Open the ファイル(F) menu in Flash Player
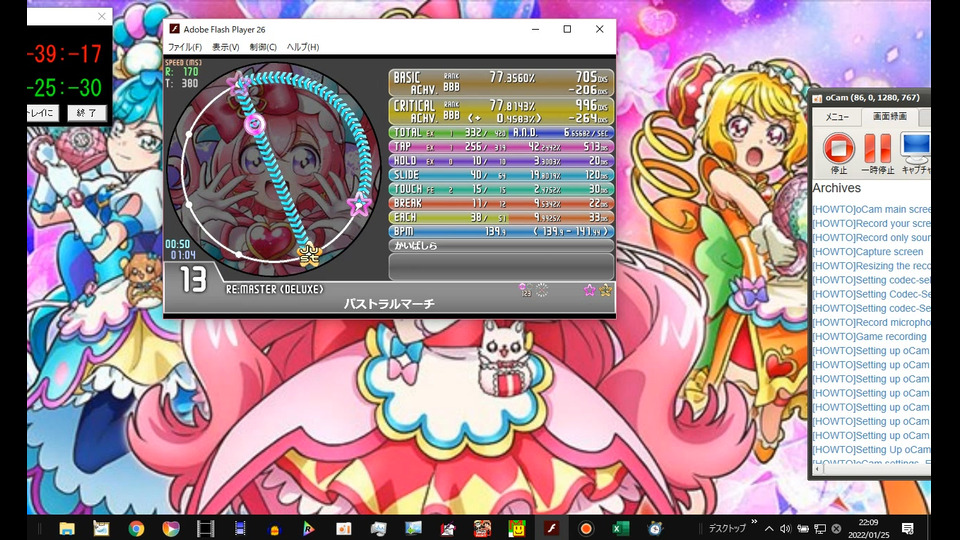 point(185,47)
